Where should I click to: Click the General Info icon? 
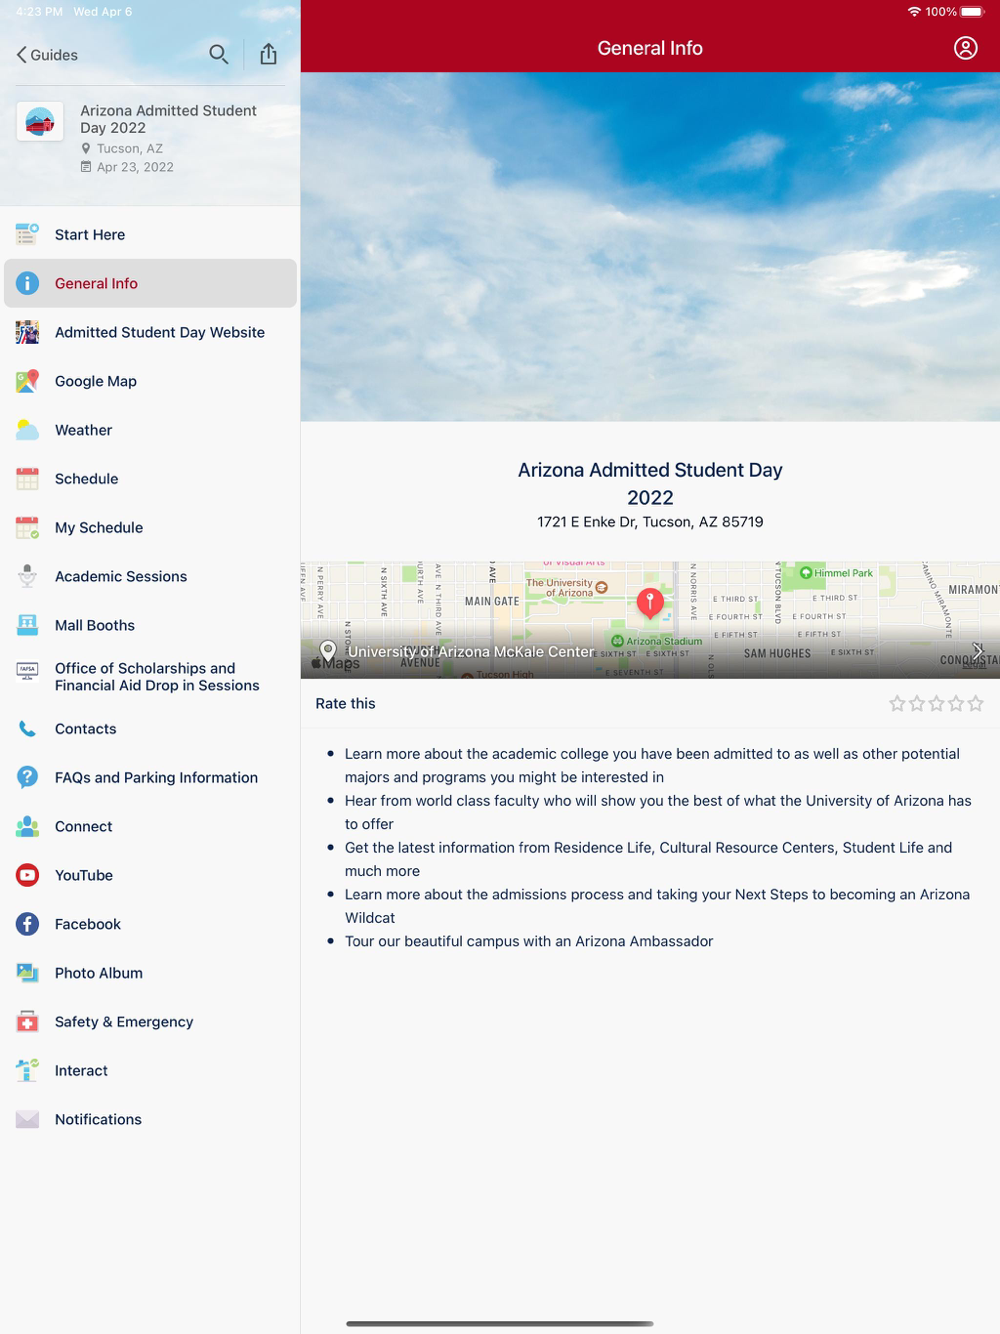click(x=28, y=284)
